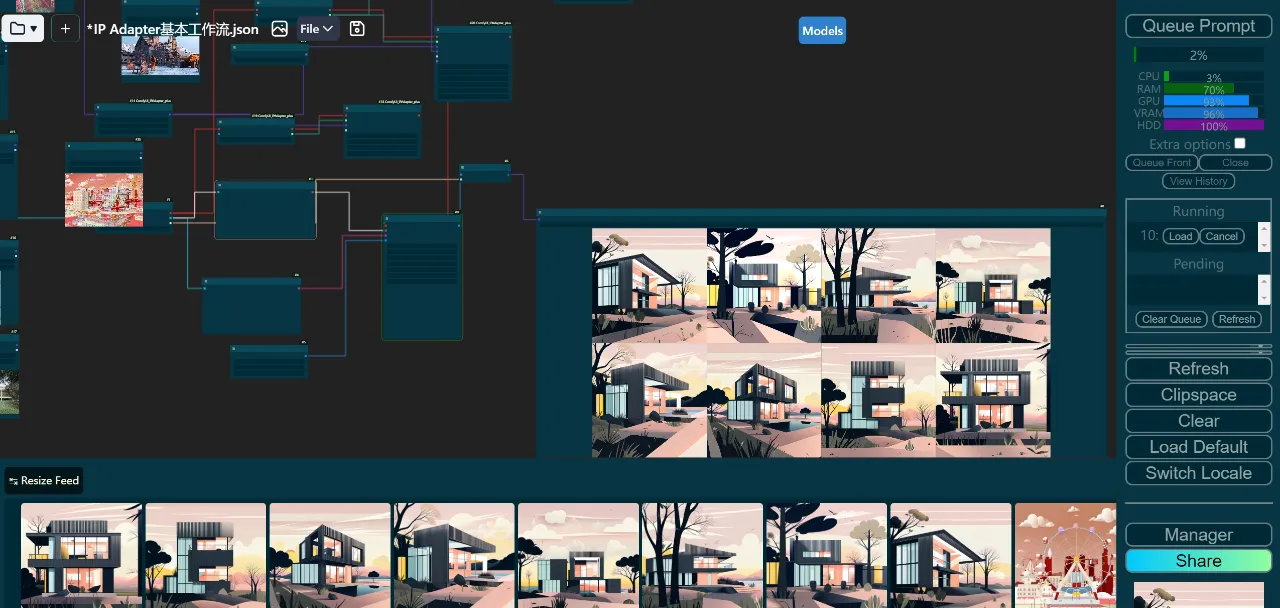The image size is (1280, 608).
Task: Load the running queue item
Action: (1180, 237)
